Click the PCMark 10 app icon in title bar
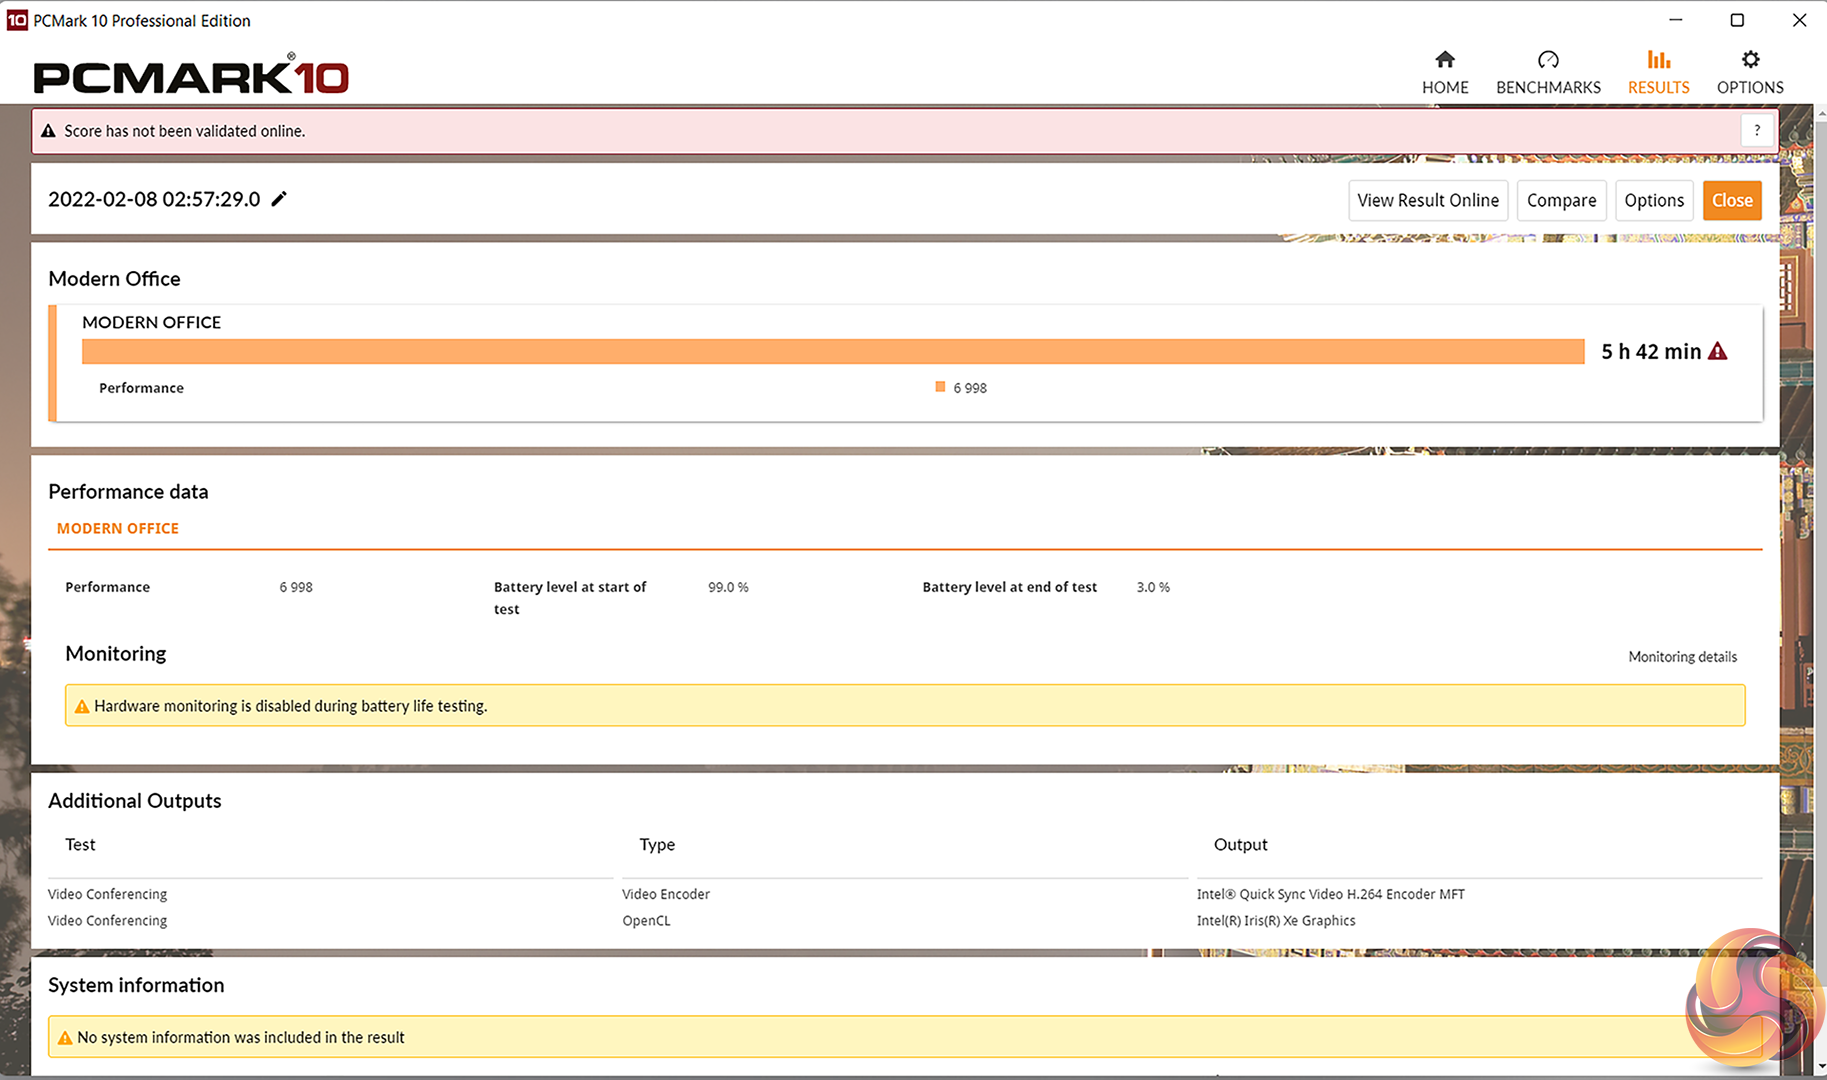The image size is (1827, 1080). 17,20
